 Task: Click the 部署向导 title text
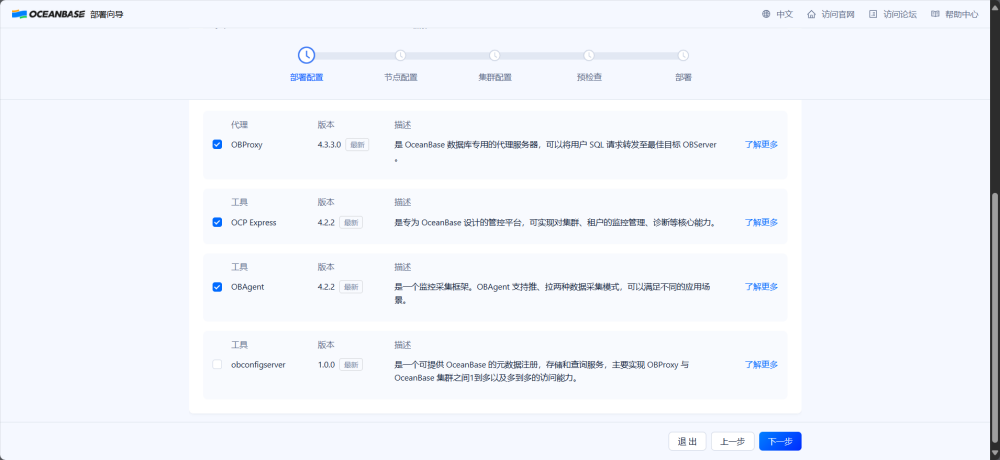(x=107, y=14)
